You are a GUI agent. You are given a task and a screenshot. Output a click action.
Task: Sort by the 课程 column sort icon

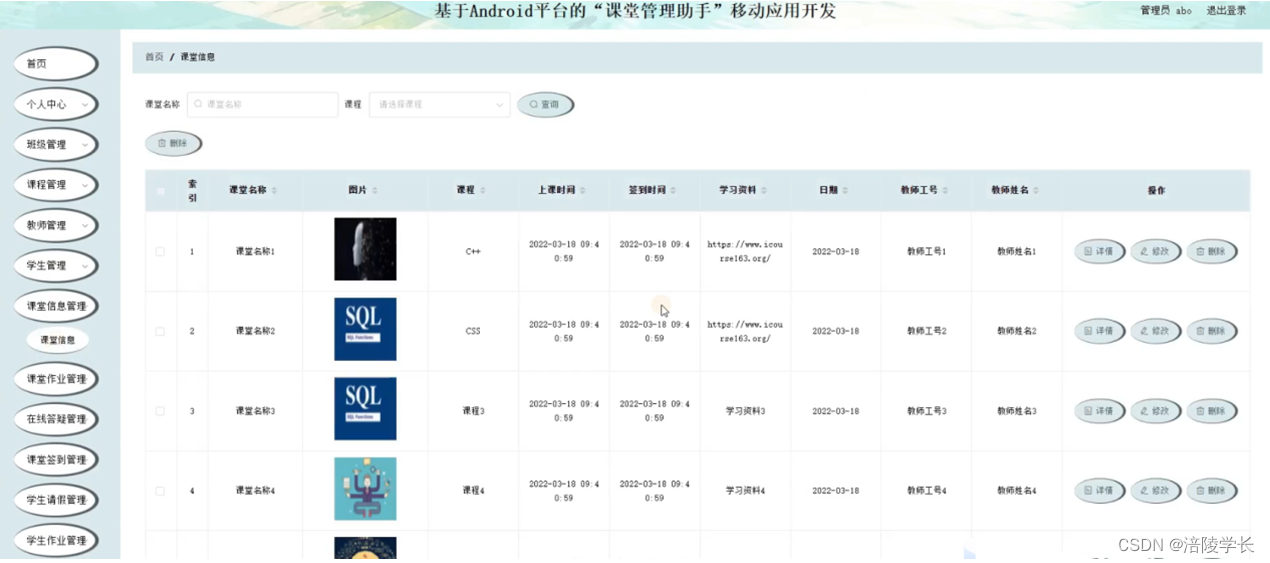tap(483, 190)
